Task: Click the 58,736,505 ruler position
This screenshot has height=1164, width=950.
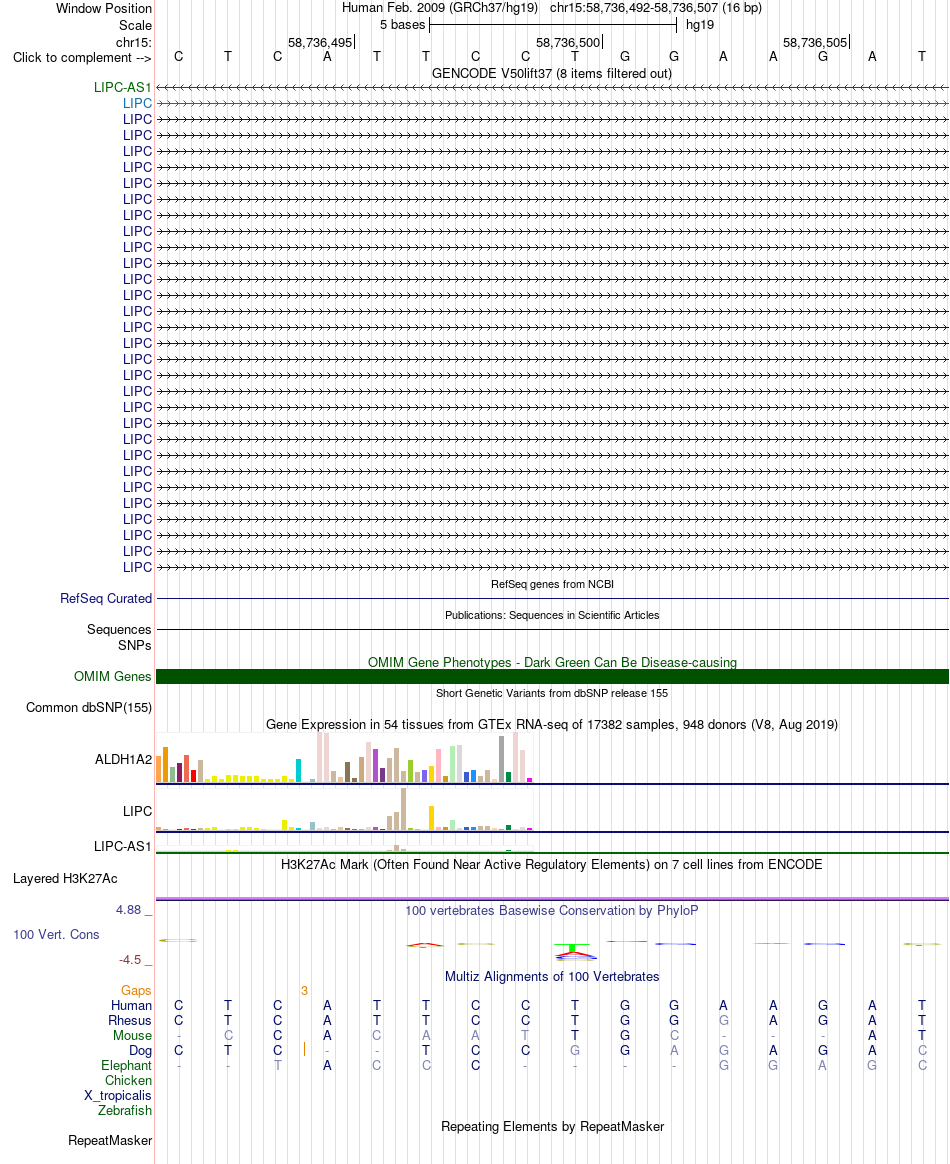Action: [815, 42]
